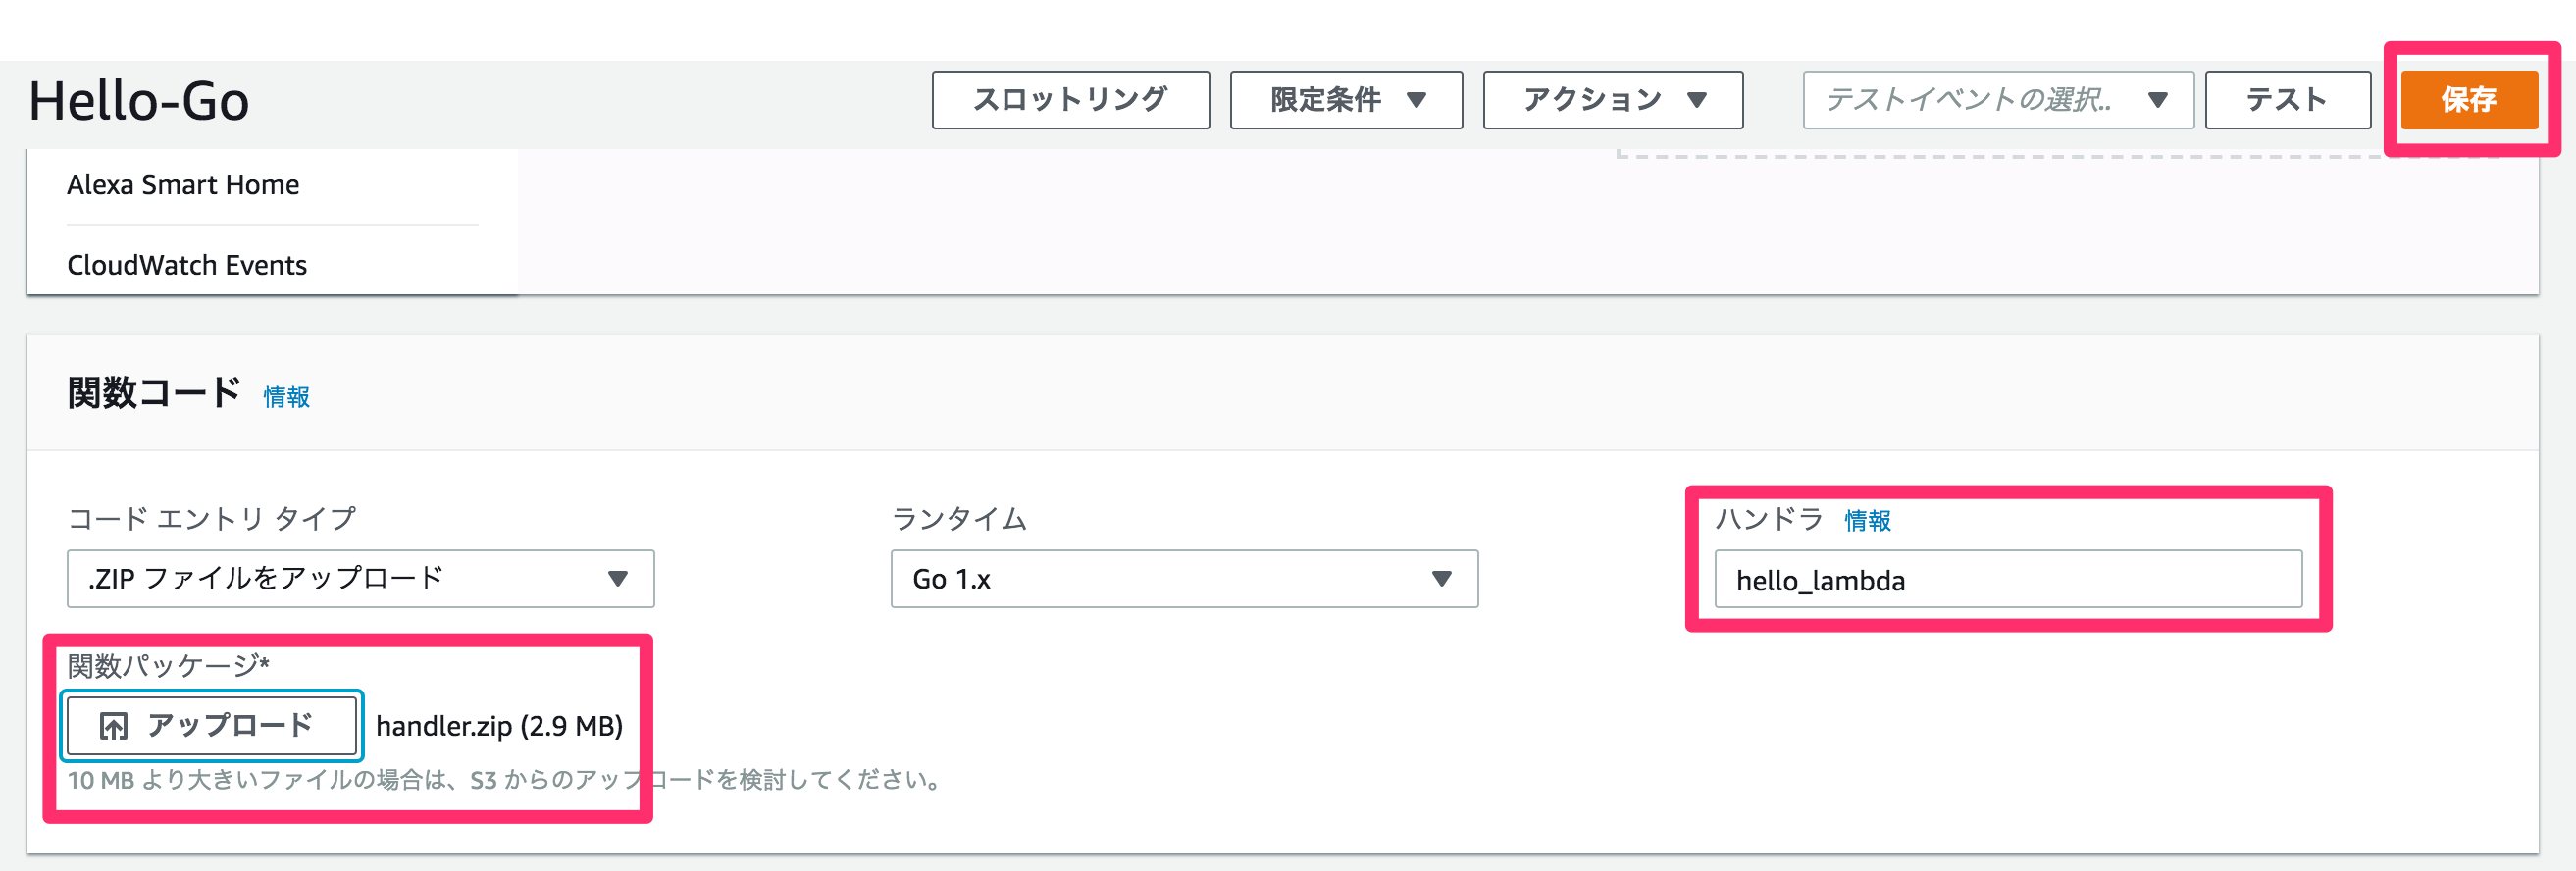
Task: Click the arrow icon of 限定条件 button
Action: pos(1416,100)
